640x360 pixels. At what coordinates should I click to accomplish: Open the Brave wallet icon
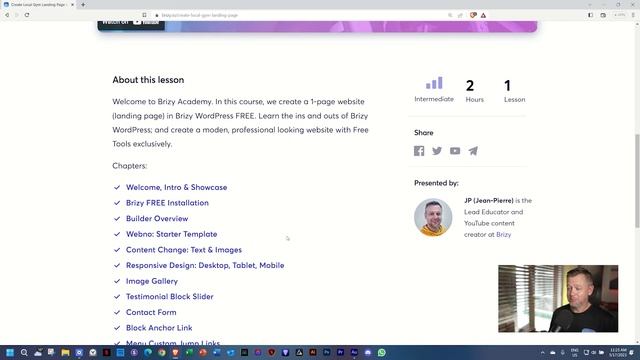point(603,15)
